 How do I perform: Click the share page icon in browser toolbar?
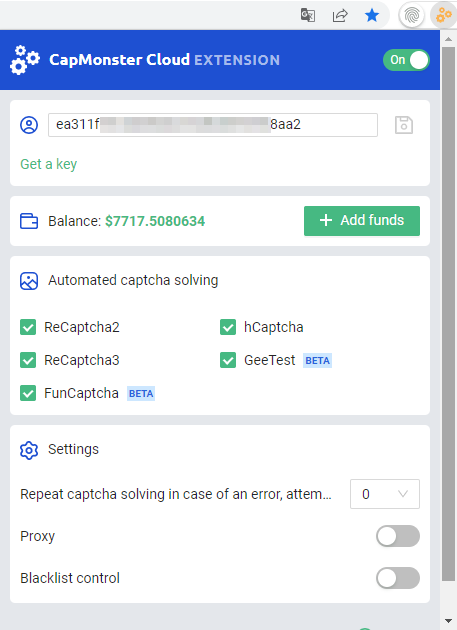coord(340,16)
